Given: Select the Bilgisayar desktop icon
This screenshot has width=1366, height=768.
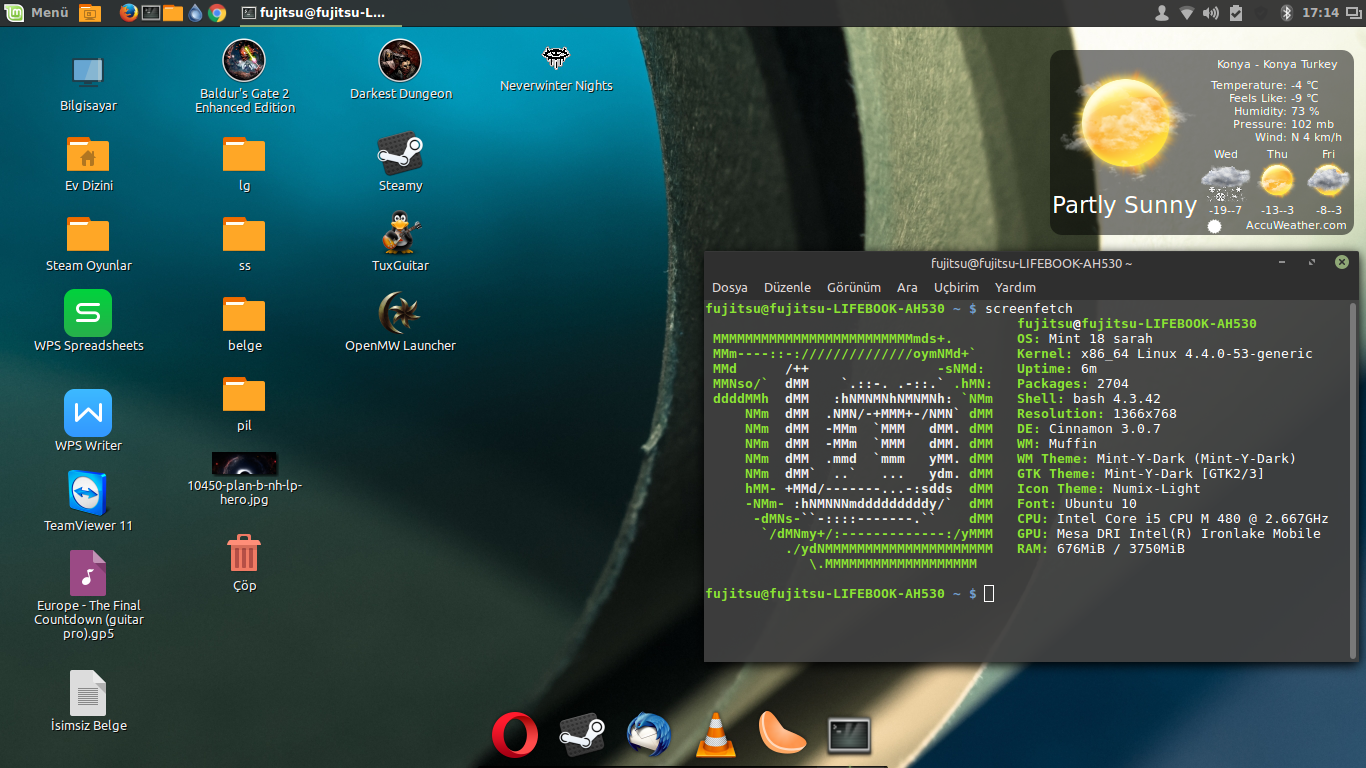Looking at the screenshot, I should point(88,72).
